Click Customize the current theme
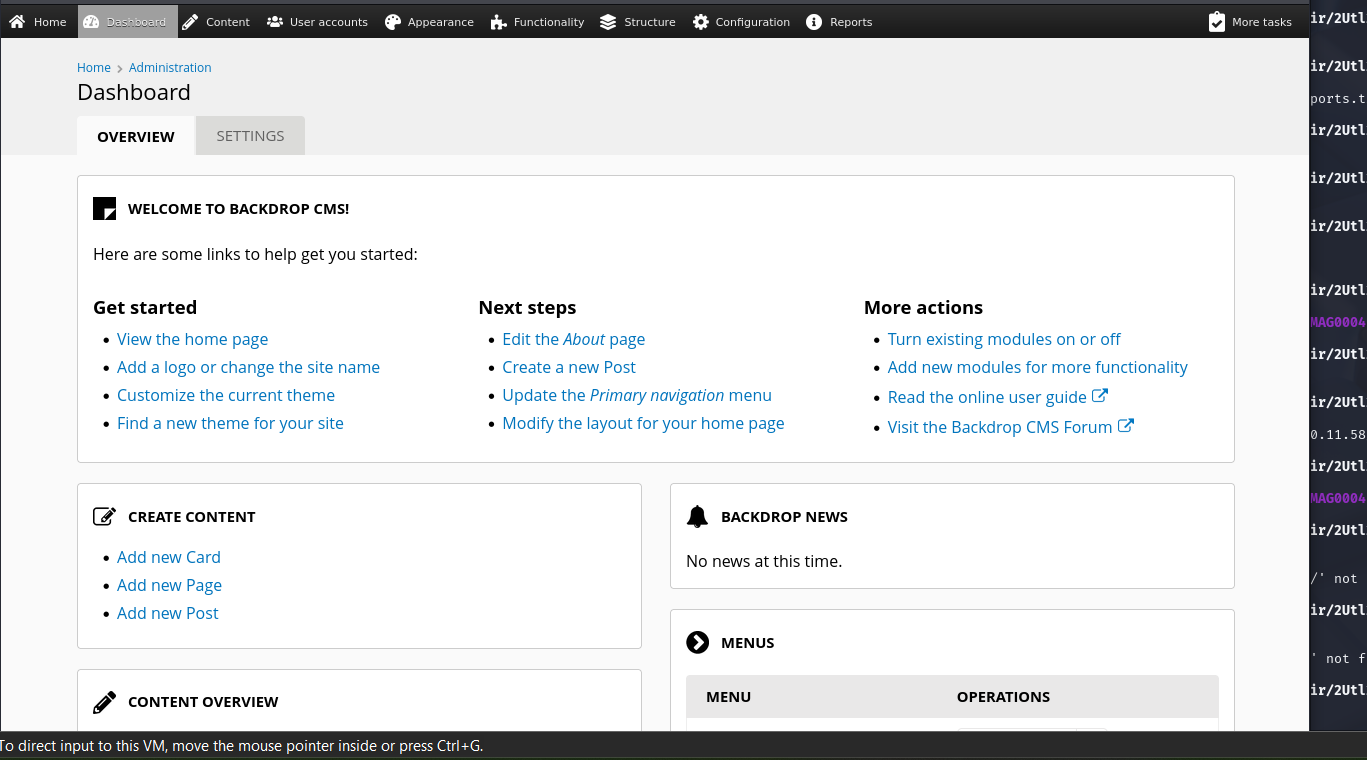 click(x=226, y=395)
